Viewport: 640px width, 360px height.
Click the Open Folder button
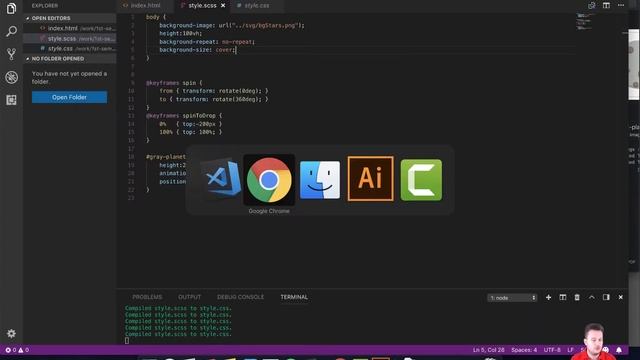pyautogui.click(x=69, y=97)
